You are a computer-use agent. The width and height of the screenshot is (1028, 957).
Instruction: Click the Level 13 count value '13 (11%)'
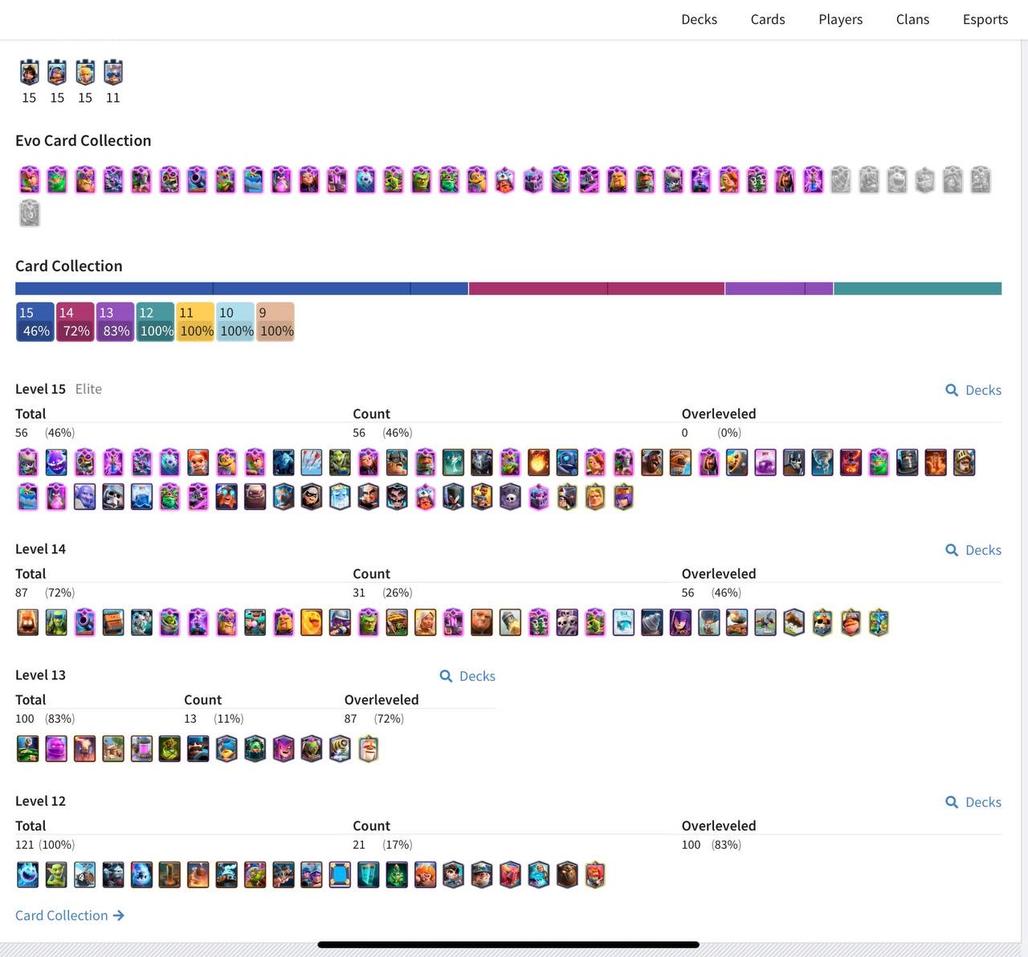click(x=214, y=718)
